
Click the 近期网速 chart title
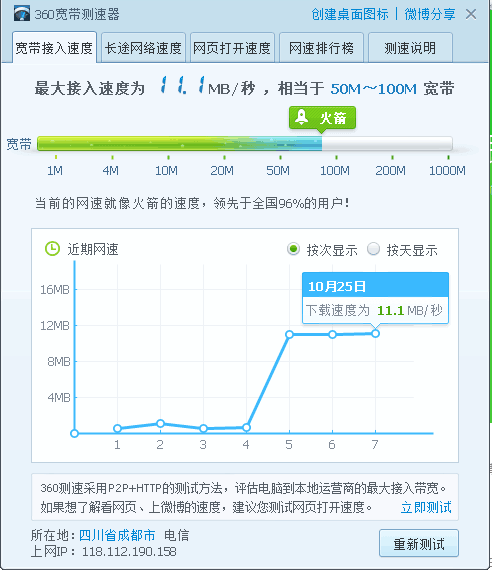93,249
